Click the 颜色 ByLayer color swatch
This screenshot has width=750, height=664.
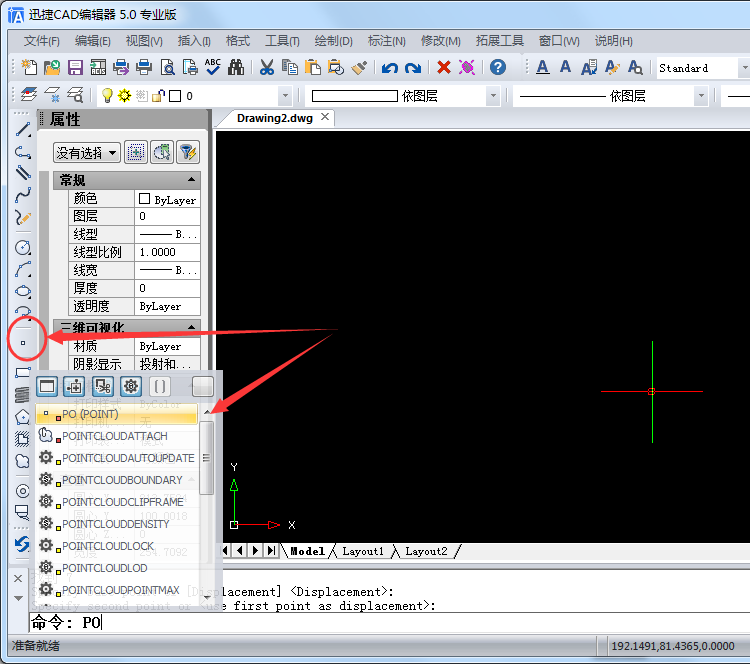145,199
